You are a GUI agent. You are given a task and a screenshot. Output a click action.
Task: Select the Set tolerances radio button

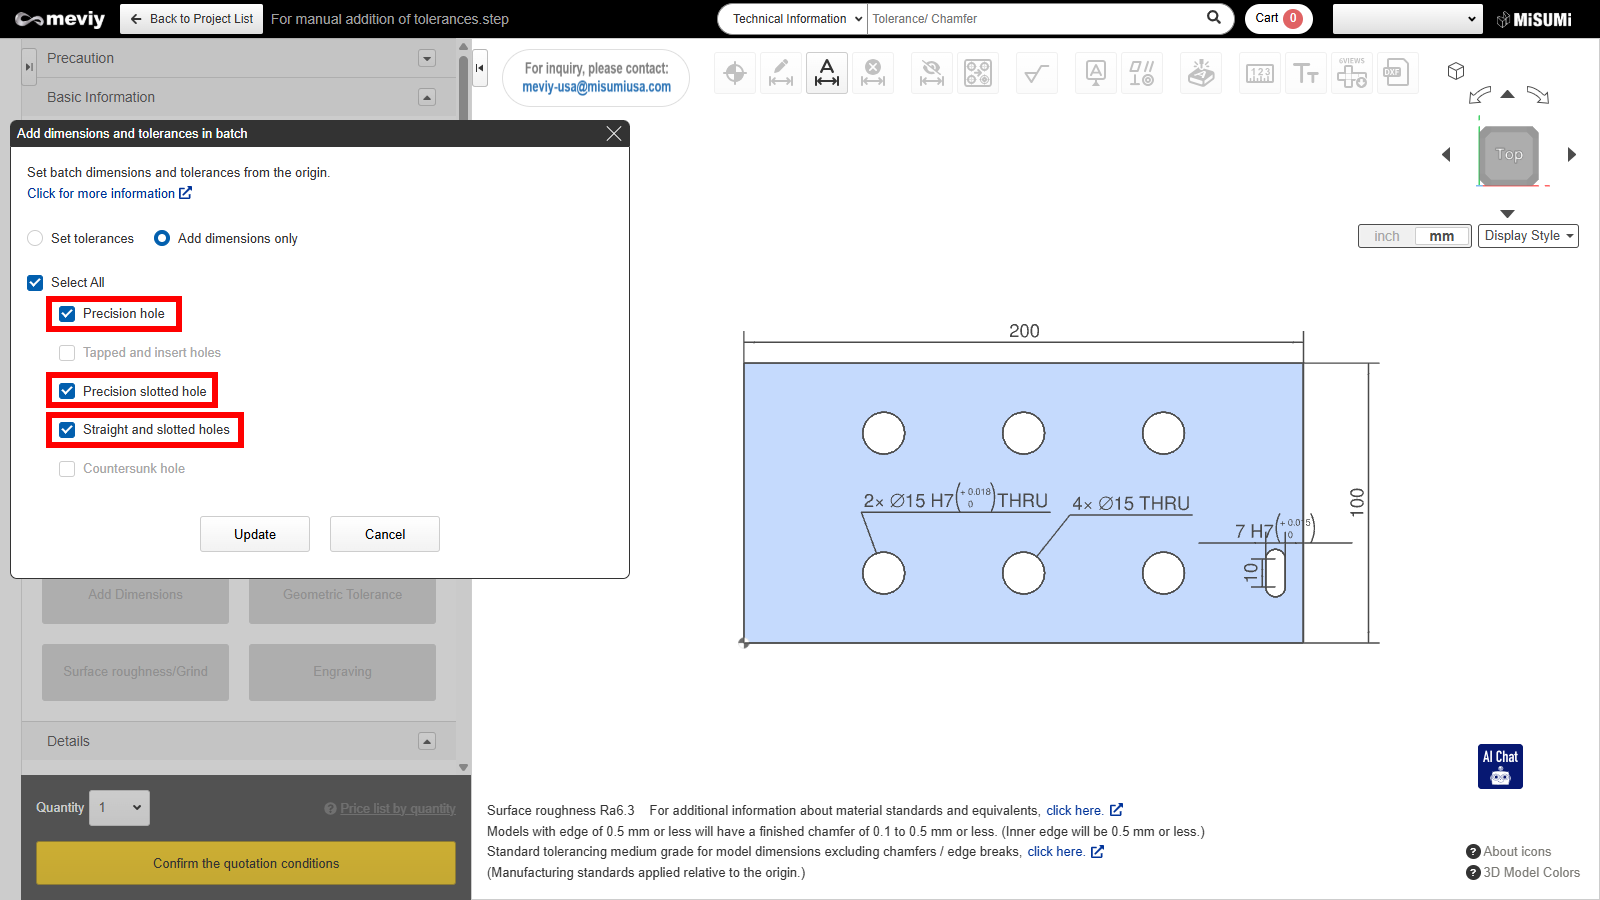pyautogui.click(x=36, y=238)
